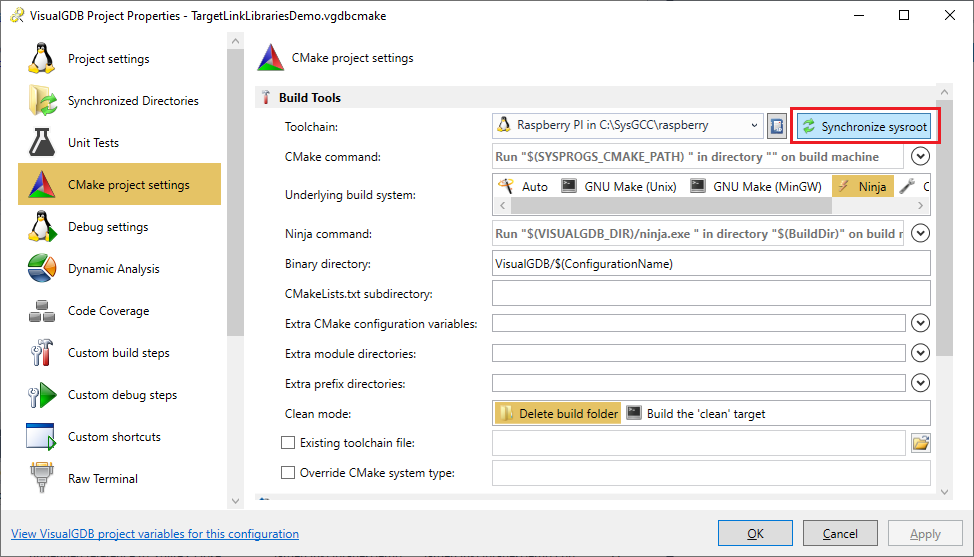Select Auto build system option
This screenshot has width=974, height=557.
(524, 186)
